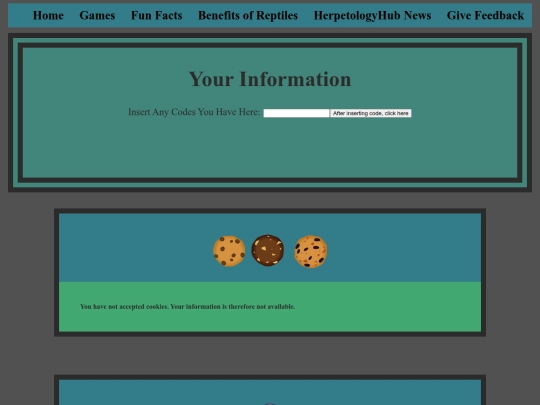Click the raisin and berry cookie icon
The image size is (540, 405).
pos(311,251)
